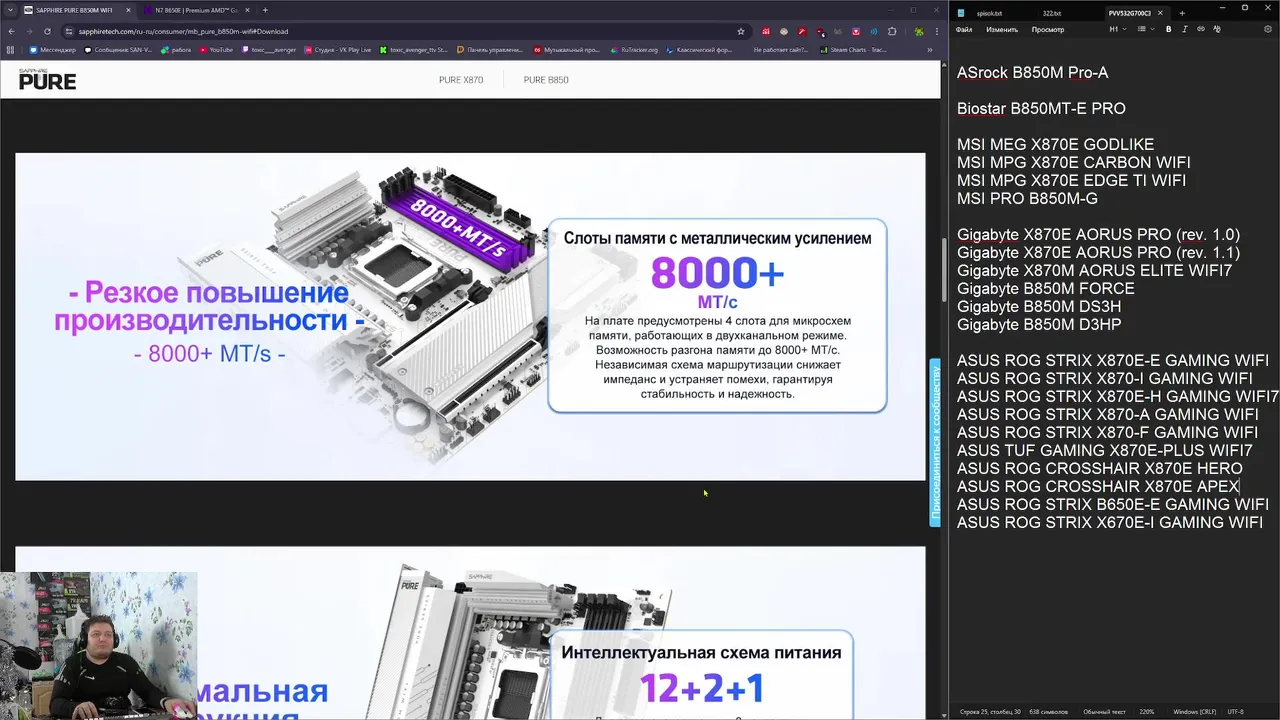Toggle bold formatting in Notepad
This screenshot has height=720, width=1280.
[1168, 29]
